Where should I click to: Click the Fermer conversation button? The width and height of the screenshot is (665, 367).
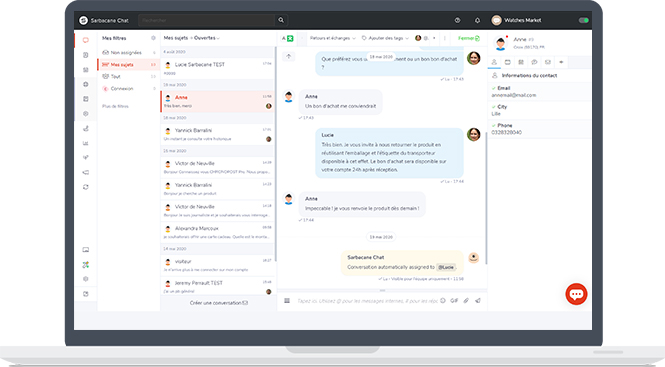[469, 38]
